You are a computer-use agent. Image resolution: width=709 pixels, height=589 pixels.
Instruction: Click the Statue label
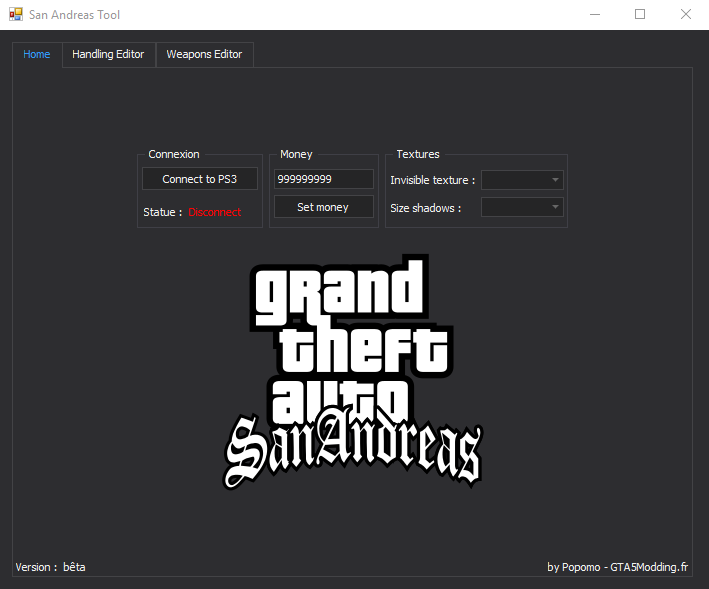click(x=162, y=212)
